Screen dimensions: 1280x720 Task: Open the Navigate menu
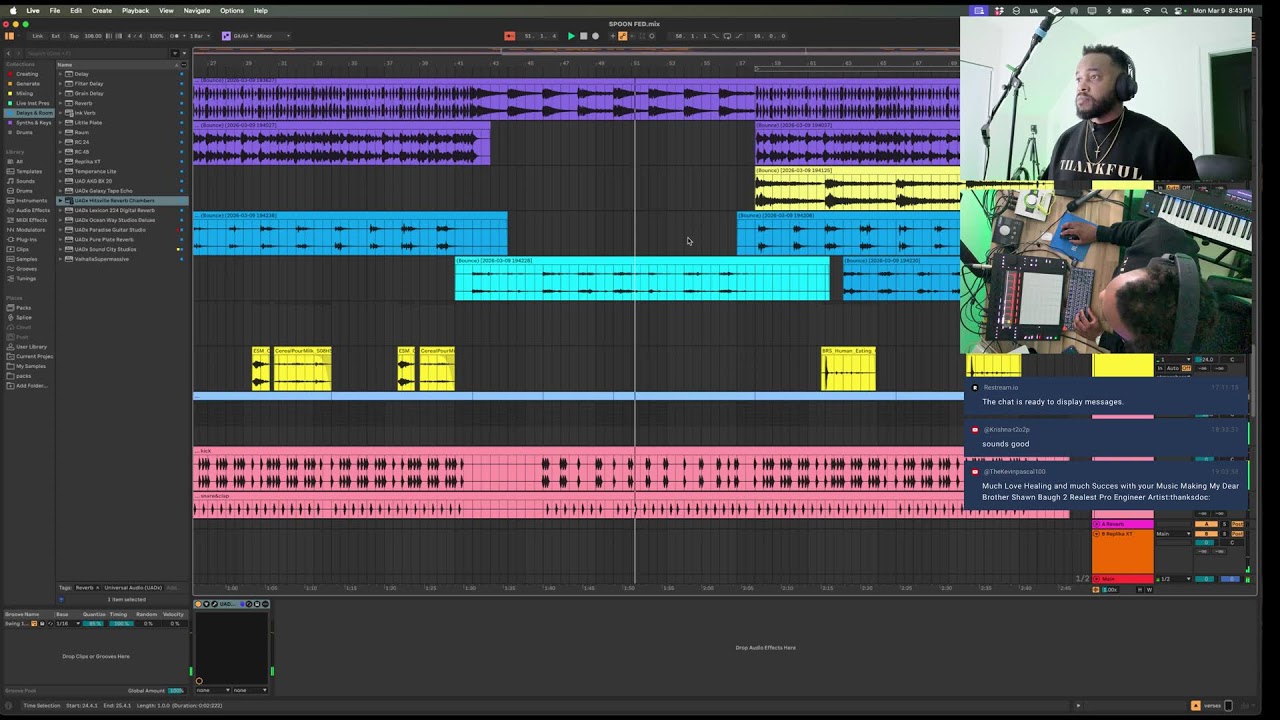click(x=197, y=10)
